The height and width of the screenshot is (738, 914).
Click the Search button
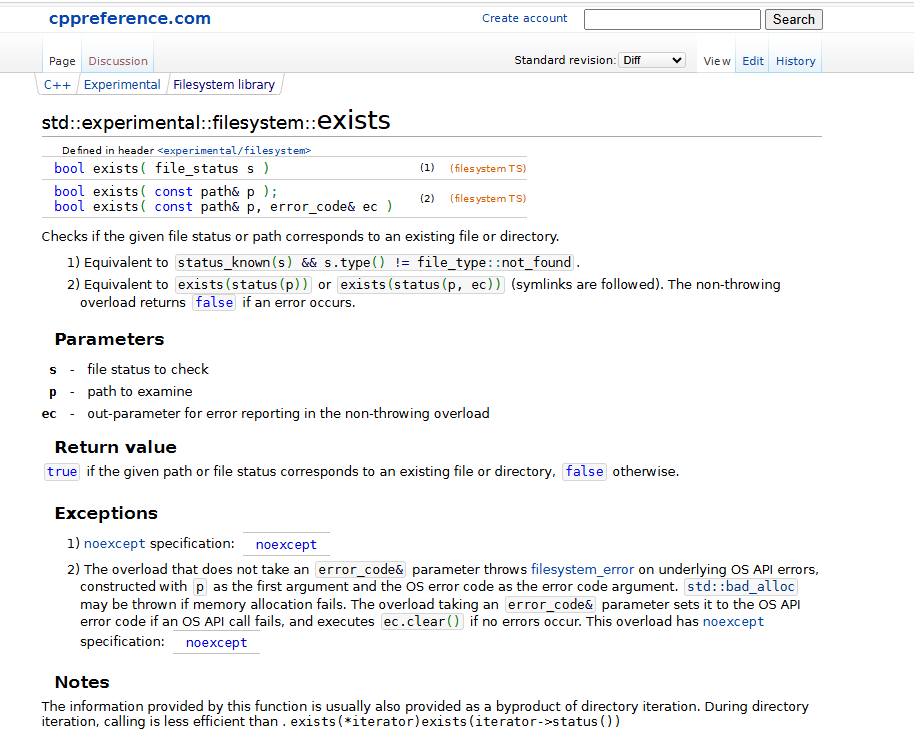tap(793, 19)
